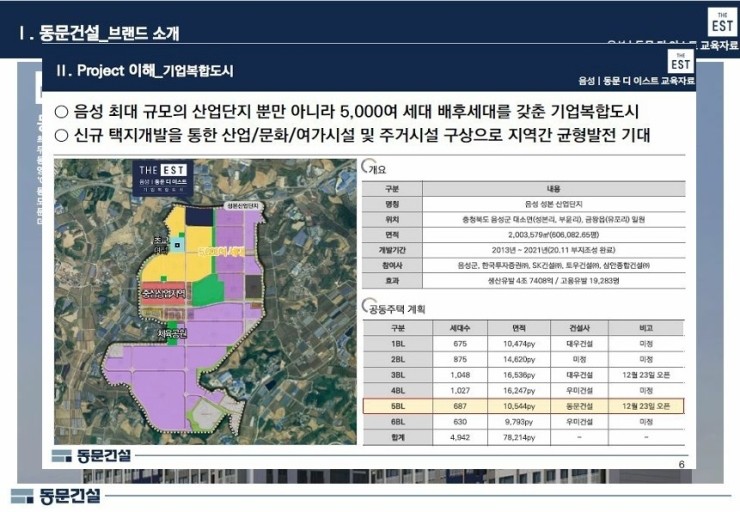Click the 687 households cell
This screenshot has width=740, height=512.
coord(460,406)
